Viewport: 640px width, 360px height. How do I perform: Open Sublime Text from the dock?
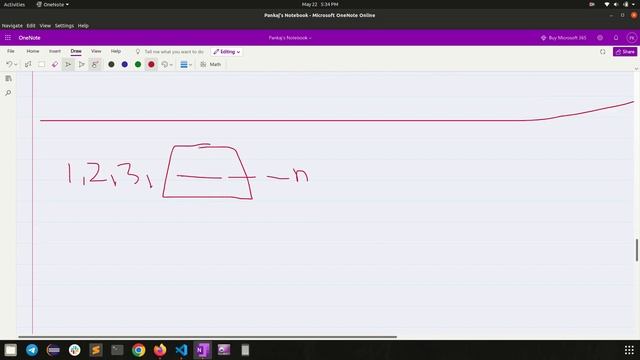tap(96, 350)
